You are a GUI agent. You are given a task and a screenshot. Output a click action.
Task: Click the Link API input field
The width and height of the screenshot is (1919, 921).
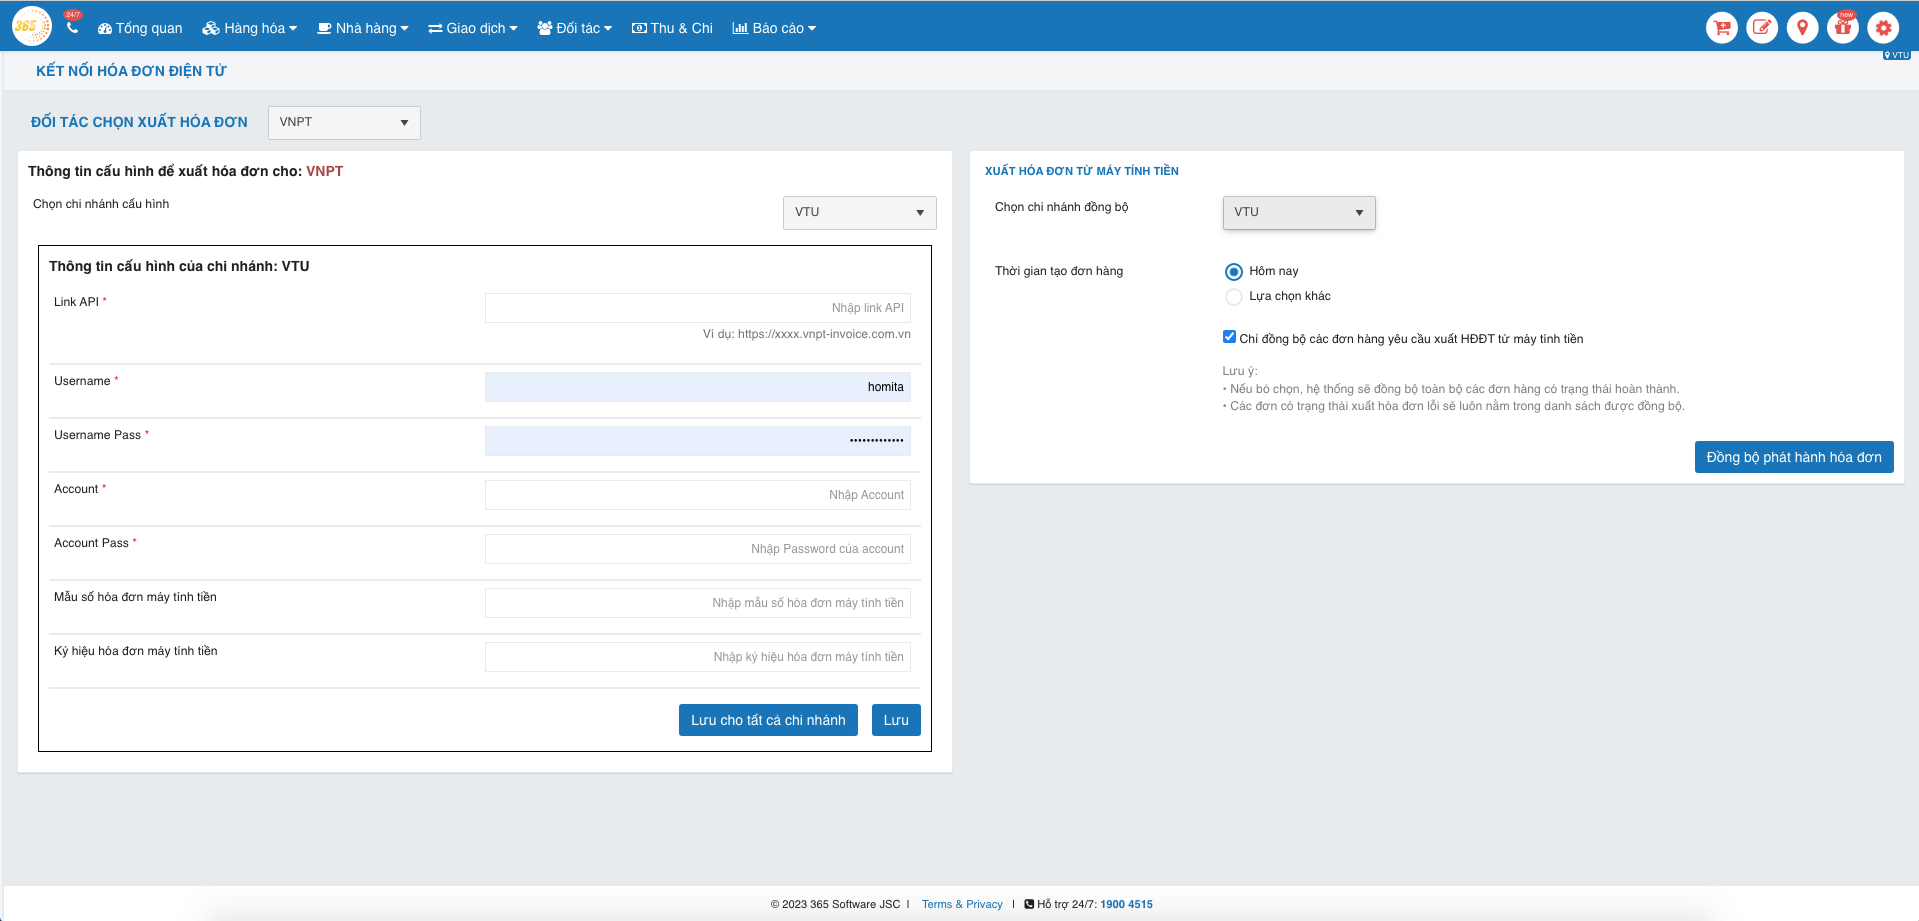click(698, 308)
